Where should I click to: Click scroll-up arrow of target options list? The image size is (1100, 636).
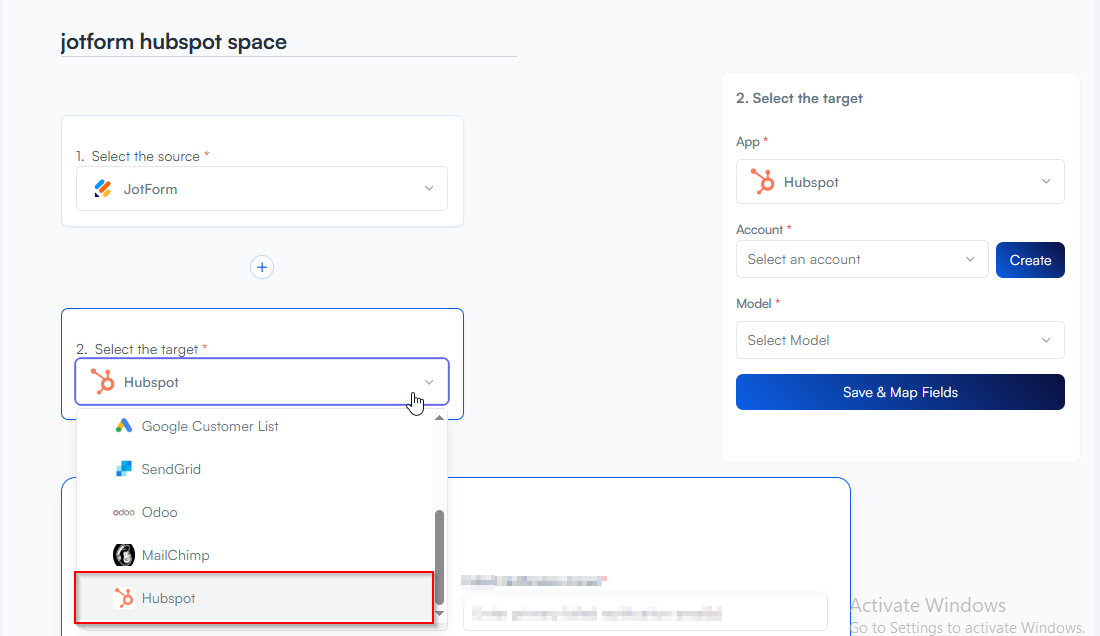tap(439, 416)
